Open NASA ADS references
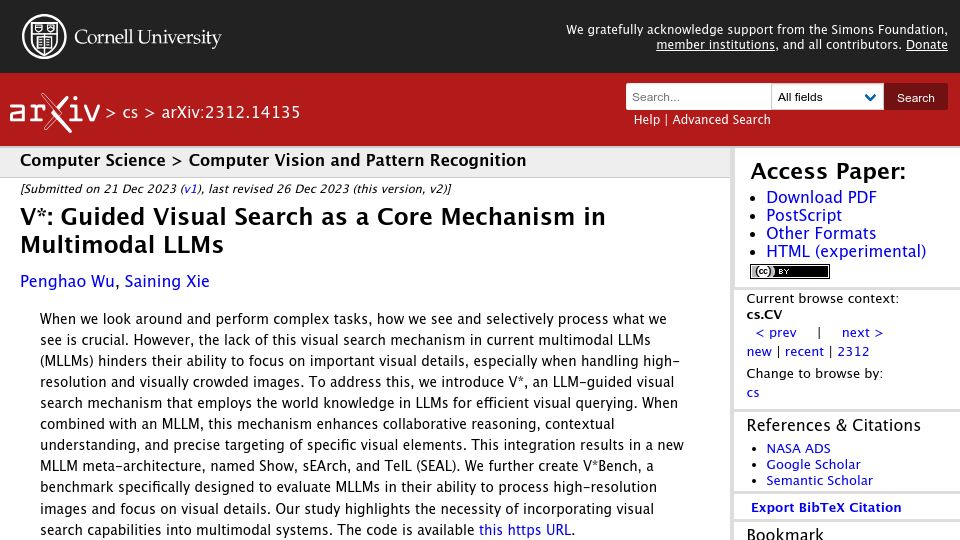The width and height of the screenshot is (960, 540). pyautogui.click(x=798, y=448)
